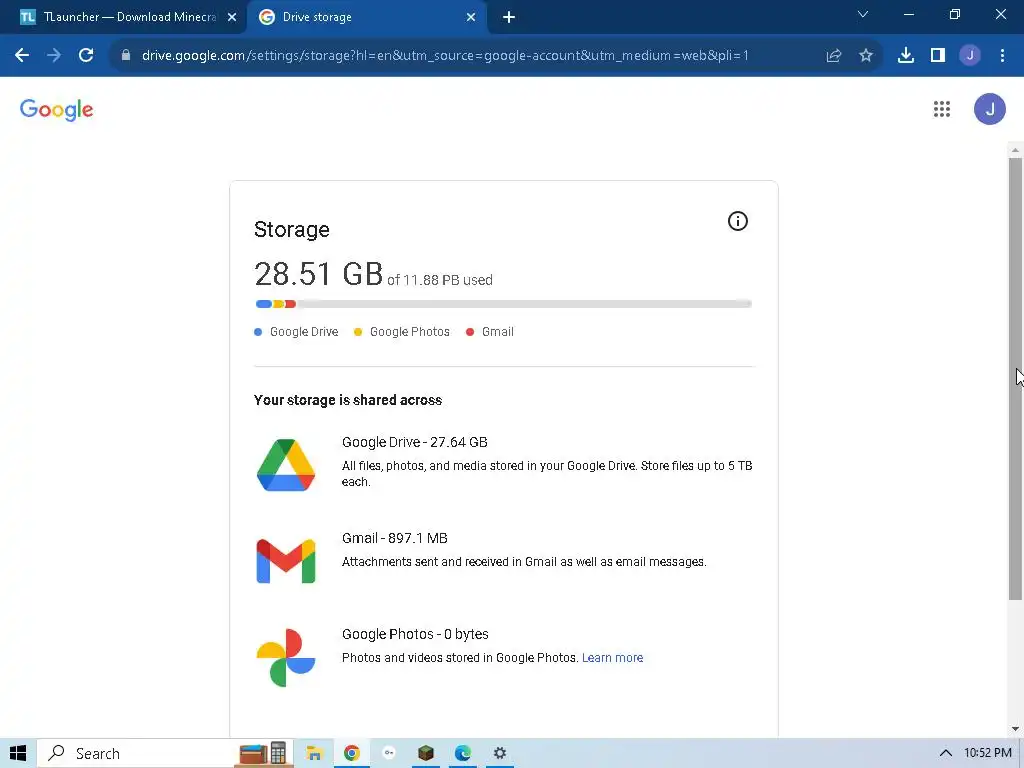The image size is (1024, 768).
Task: Open Chrome downloads panel
Action: click(x=906, y=56)
